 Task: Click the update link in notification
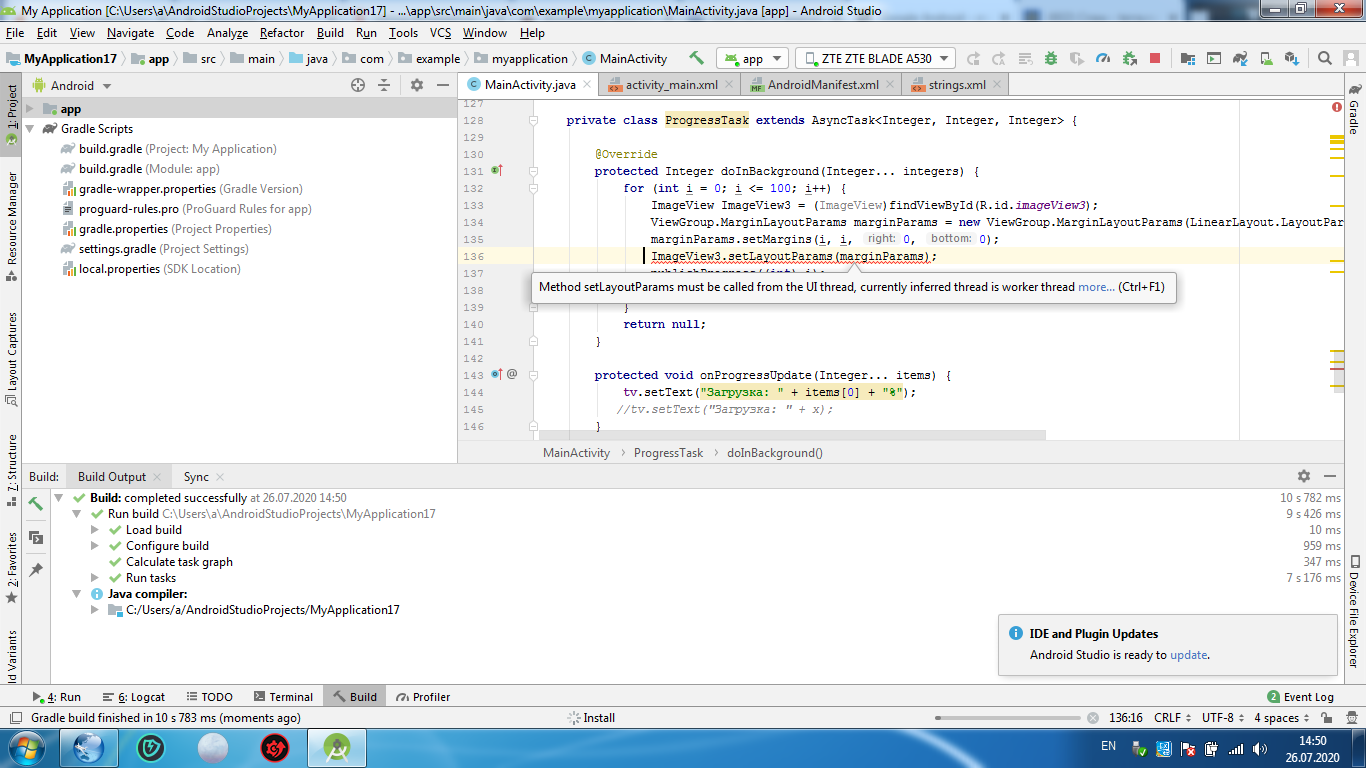(x=1189, y=655)
